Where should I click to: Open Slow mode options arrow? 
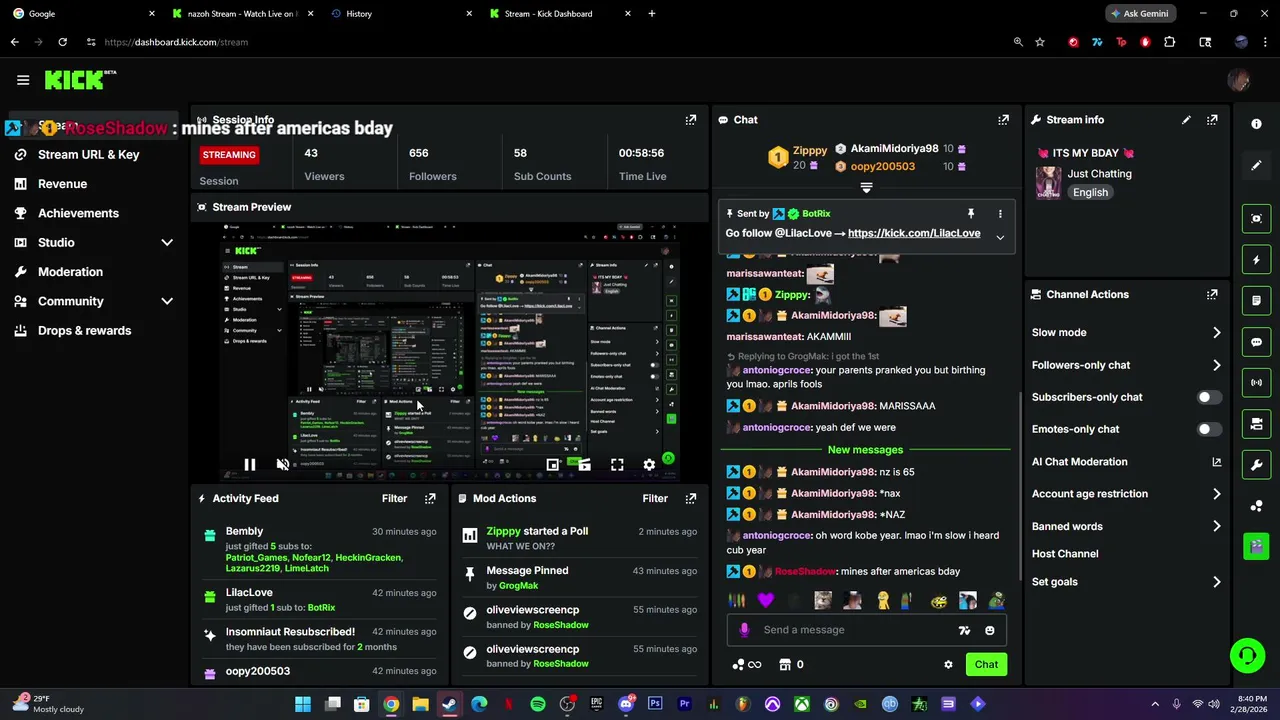(1216, 333)
